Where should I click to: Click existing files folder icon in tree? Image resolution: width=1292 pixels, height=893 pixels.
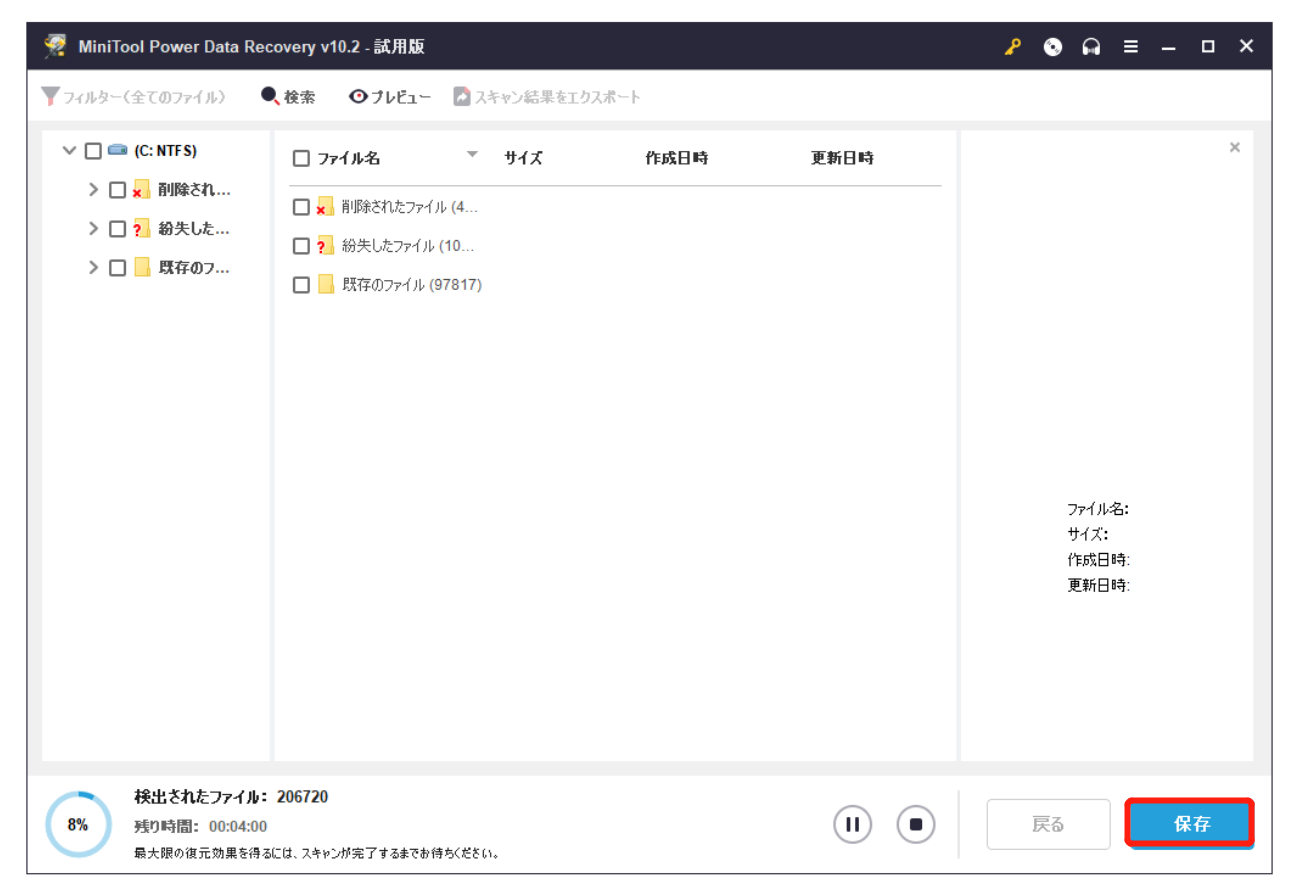(x=142, y=267)
